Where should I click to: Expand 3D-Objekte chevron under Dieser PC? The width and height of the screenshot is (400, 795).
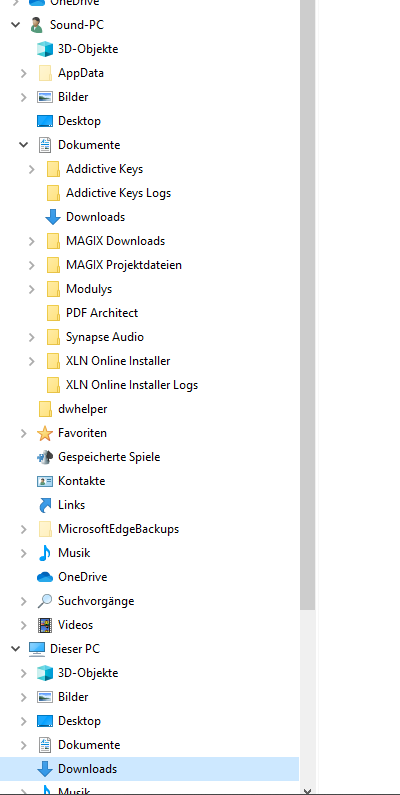click(x=24, y=673)
